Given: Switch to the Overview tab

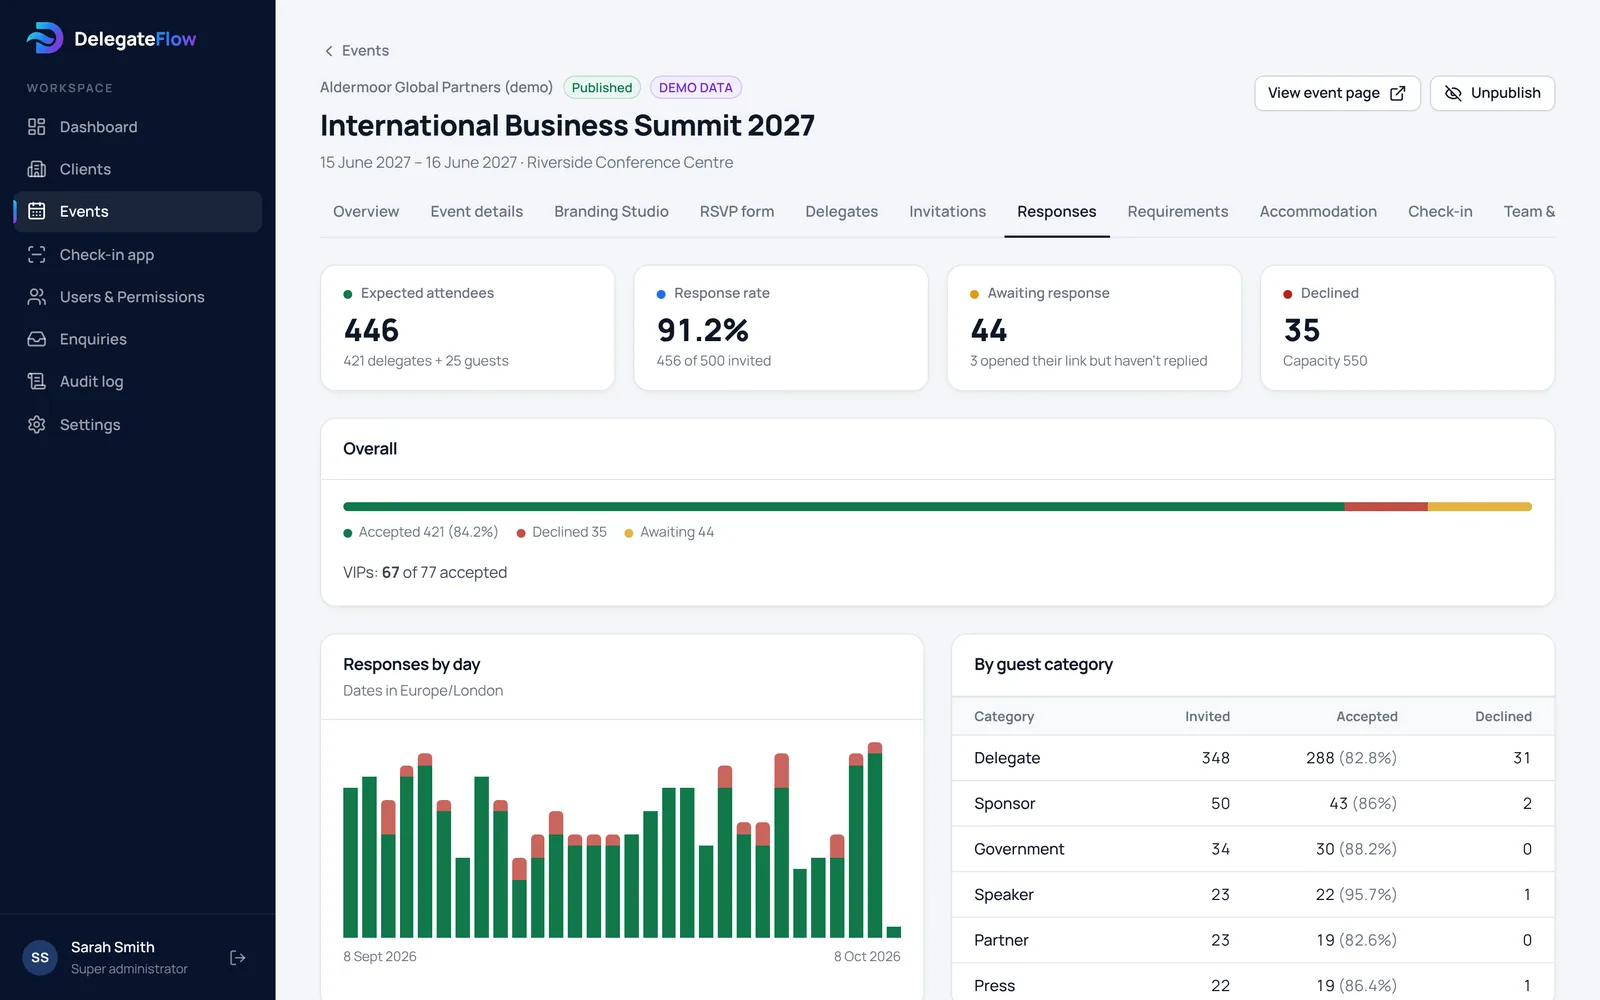Looking at the screenshot, I should [366, 212].
